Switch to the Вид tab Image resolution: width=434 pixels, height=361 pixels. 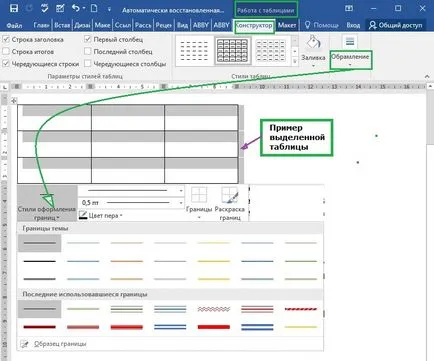click(182, 25)
